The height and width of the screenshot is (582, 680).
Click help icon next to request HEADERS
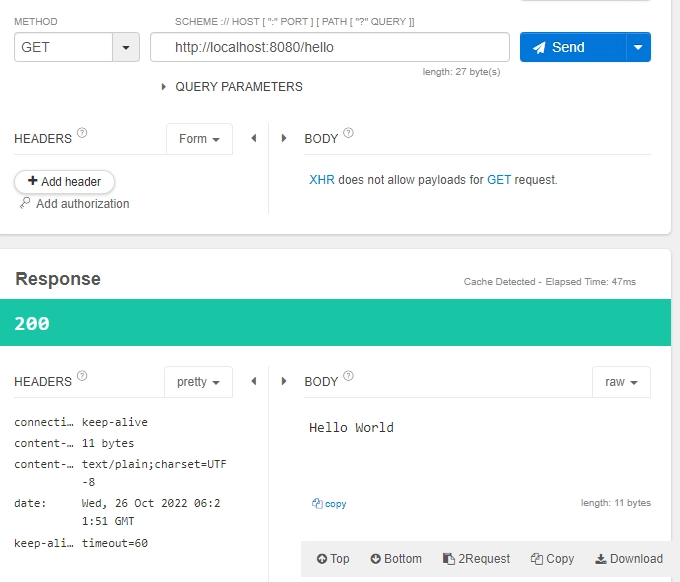82,133
